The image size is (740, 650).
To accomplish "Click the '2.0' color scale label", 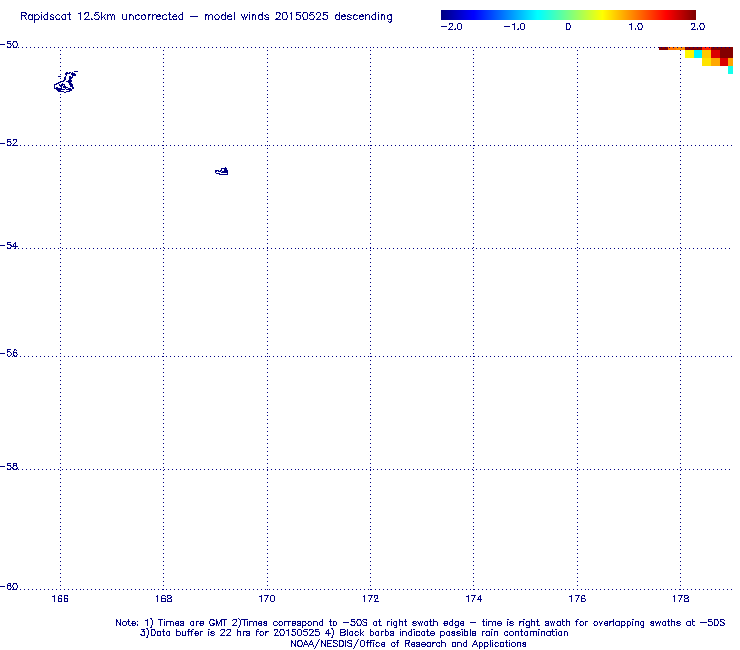I will (698, 27).
